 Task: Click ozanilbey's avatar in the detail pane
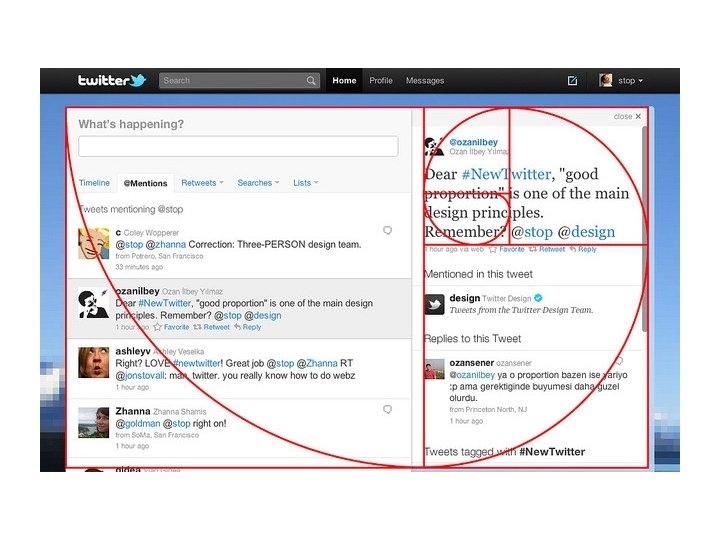pos(434,146)
